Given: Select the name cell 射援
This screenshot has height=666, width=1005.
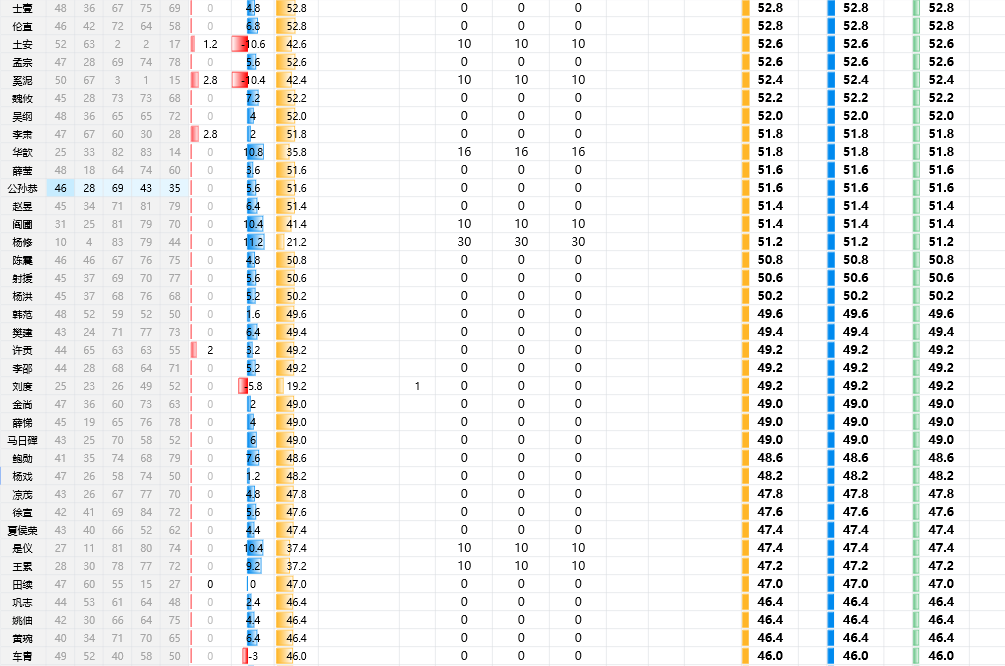Looking at the screenshot, I should pos(22,278).
